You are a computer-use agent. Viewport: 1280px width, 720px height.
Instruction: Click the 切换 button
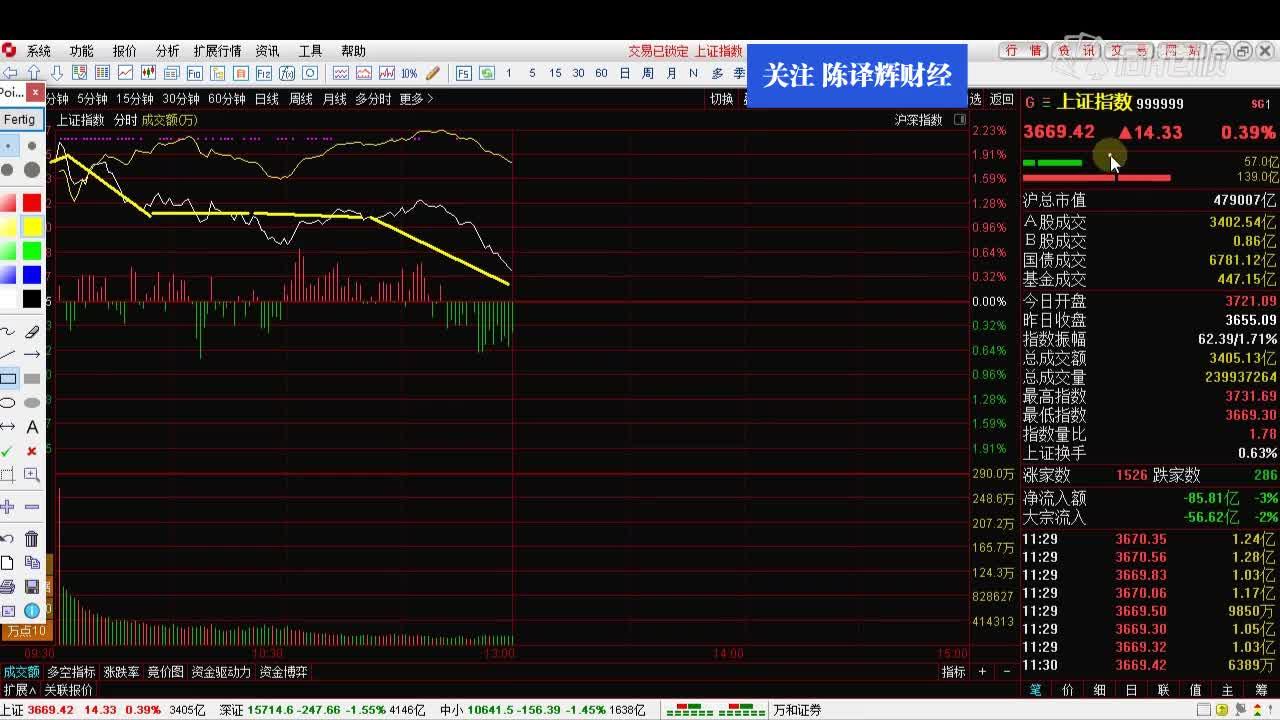tap(722, 99)
